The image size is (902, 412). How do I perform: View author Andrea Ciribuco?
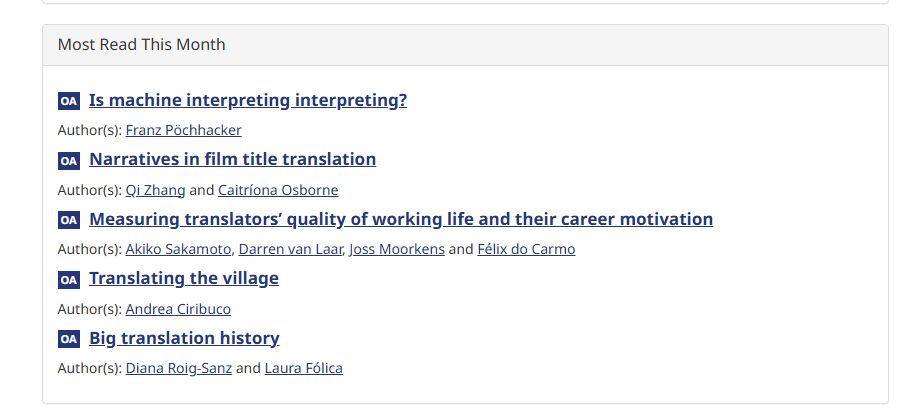pyautogui.click(x=178, y=309)
